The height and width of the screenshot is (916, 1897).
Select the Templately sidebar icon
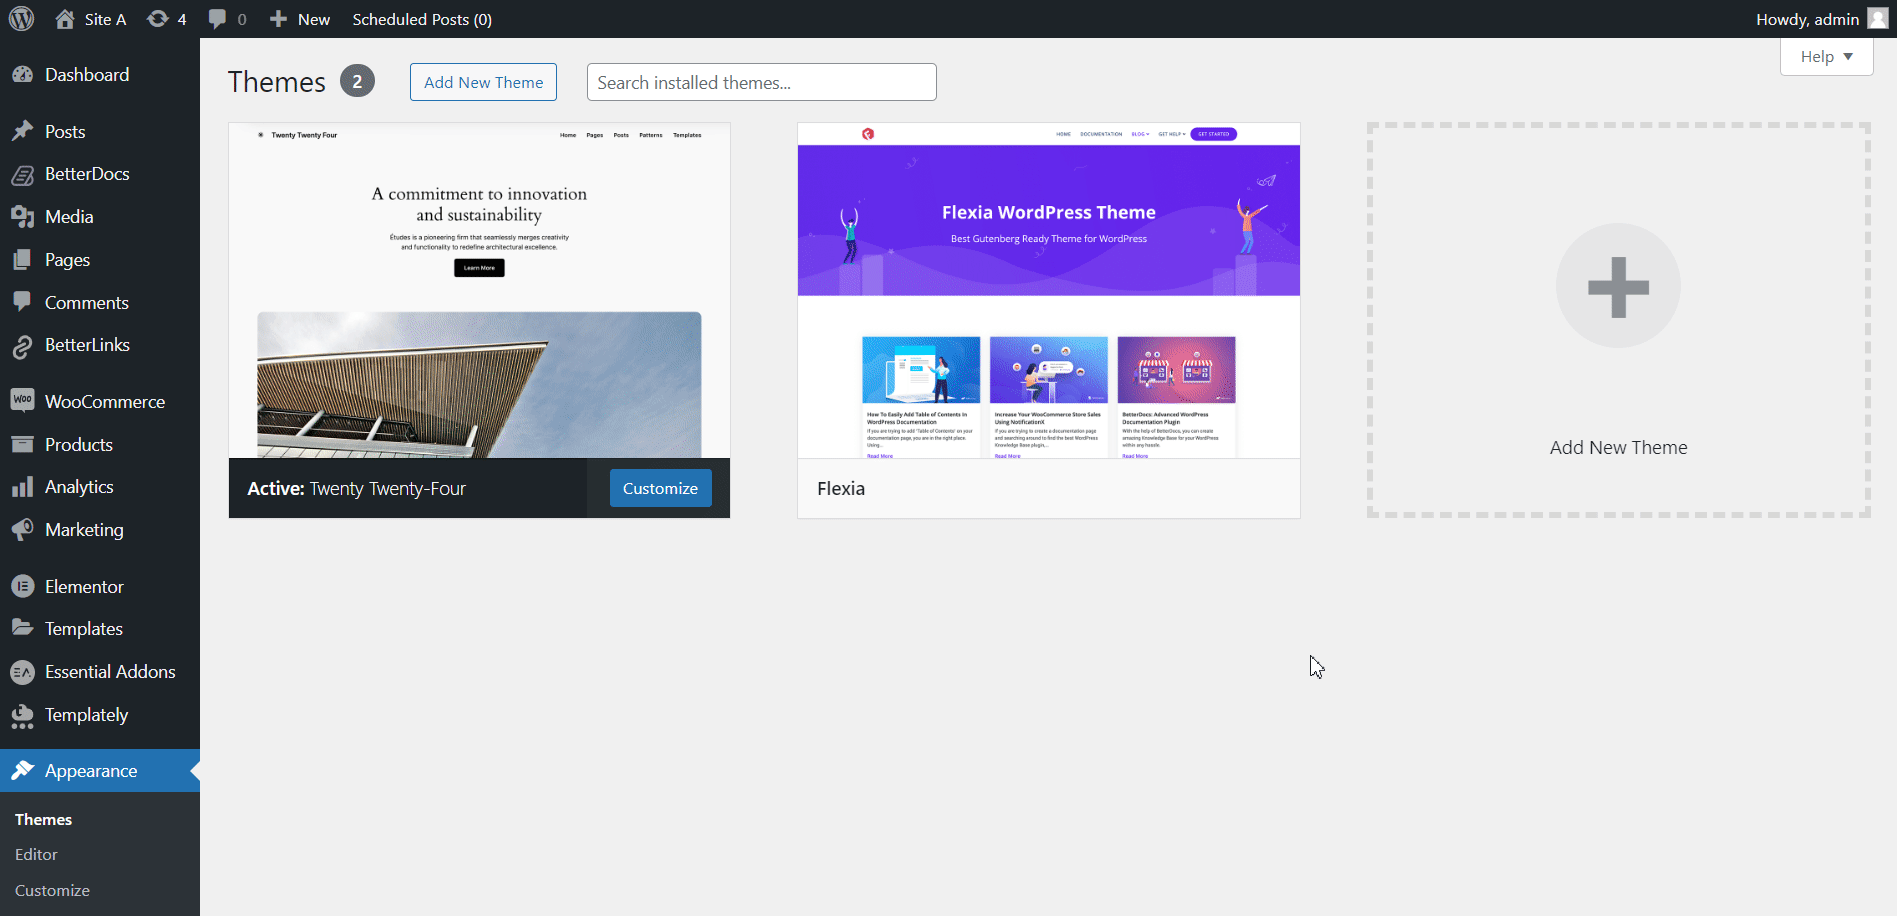pos(24,714)
